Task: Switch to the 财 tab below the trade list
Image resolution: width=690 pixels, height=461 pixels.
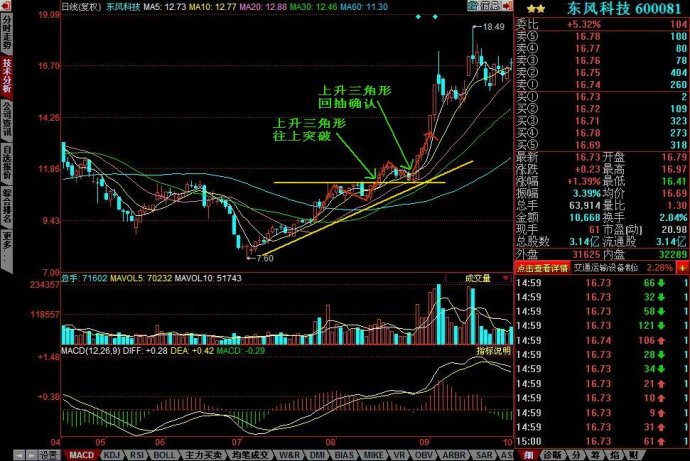Action: 634,455
